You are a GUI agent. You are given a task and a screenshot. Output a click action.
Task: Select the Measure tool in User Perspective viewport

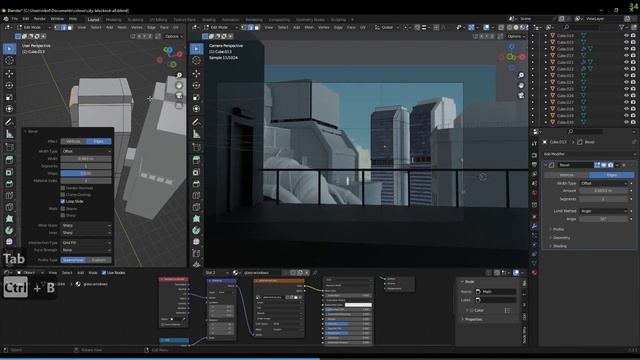pyautogui.click(x=9, y=134)
